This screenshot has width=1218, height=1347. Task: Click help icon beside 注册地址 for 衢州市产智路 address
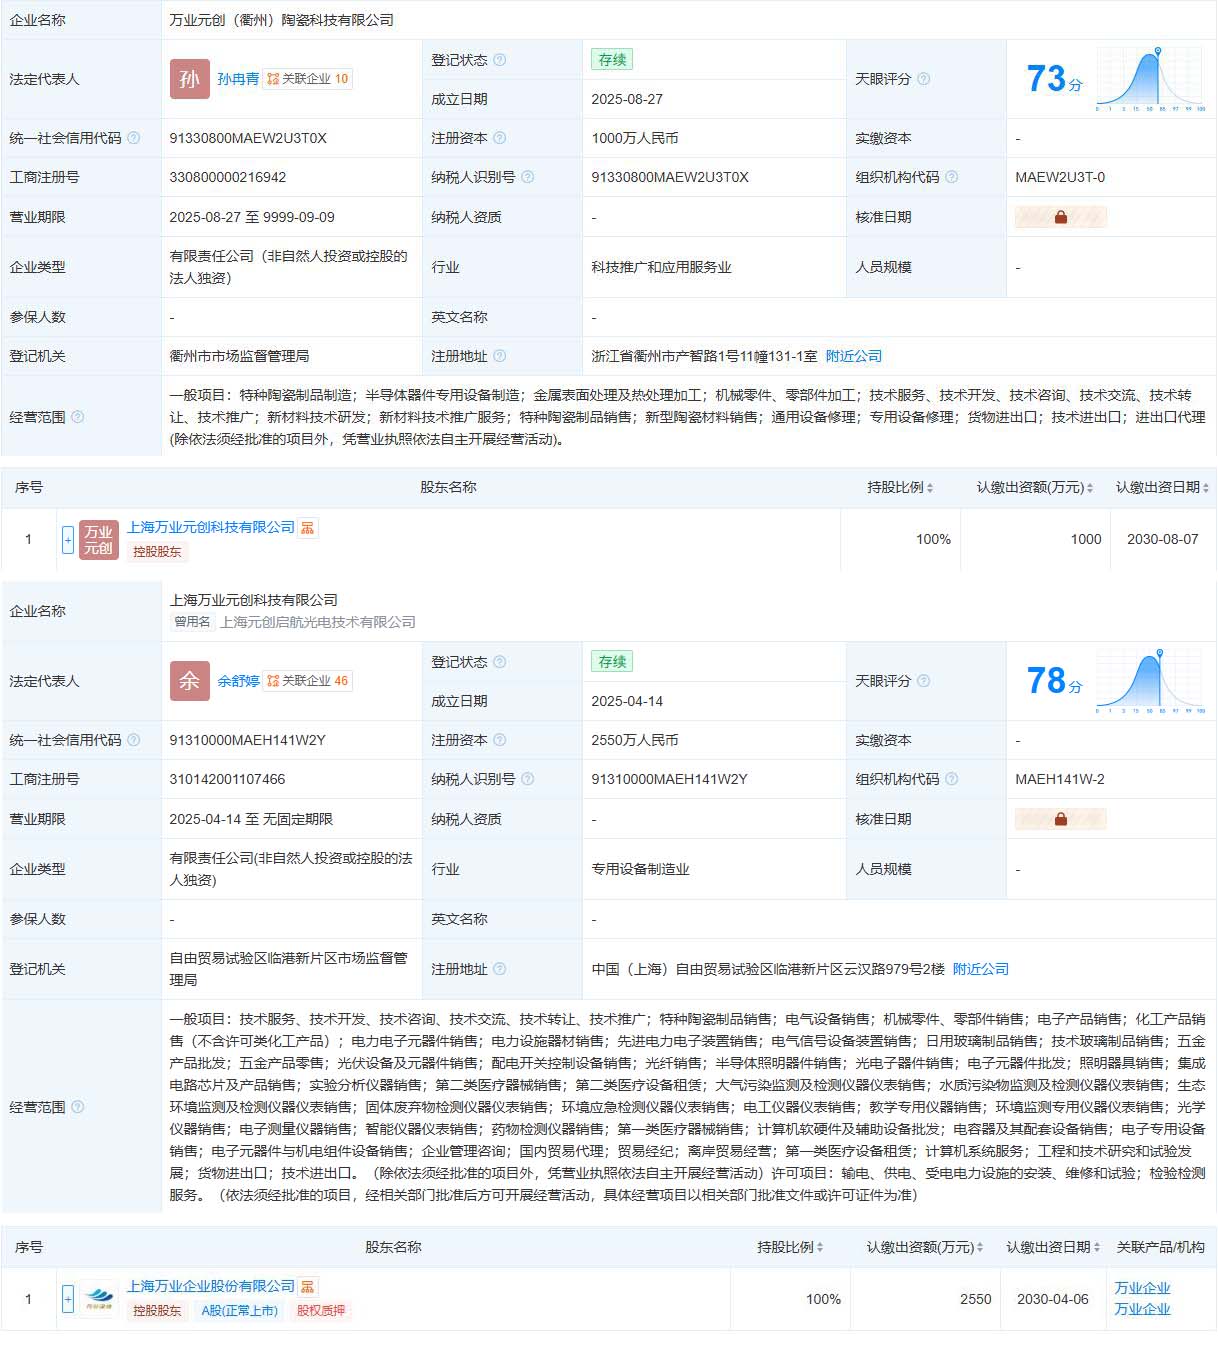tap(500, 356)
